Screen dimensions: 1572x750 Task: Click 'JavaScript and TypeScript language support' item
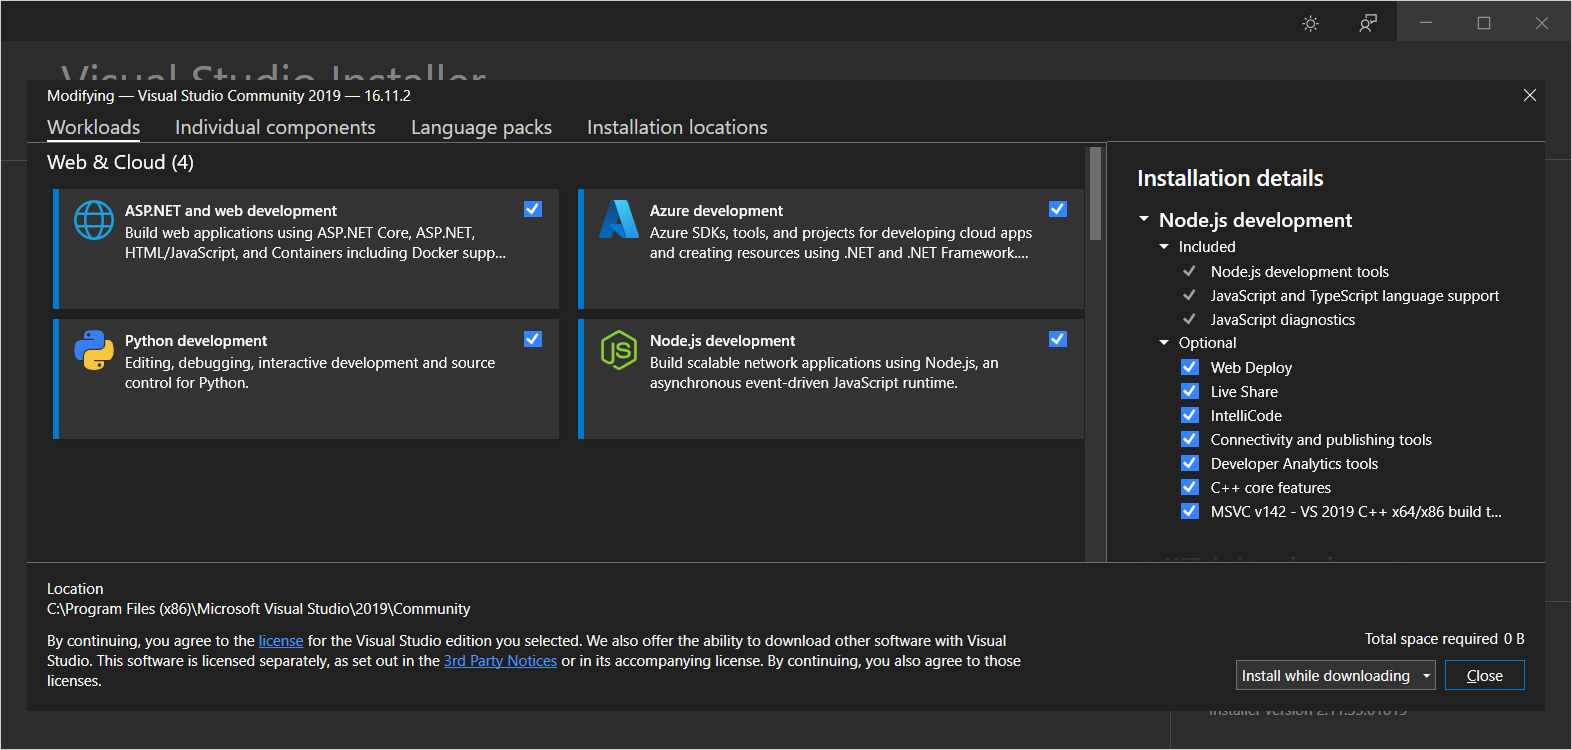[1354, 296]
